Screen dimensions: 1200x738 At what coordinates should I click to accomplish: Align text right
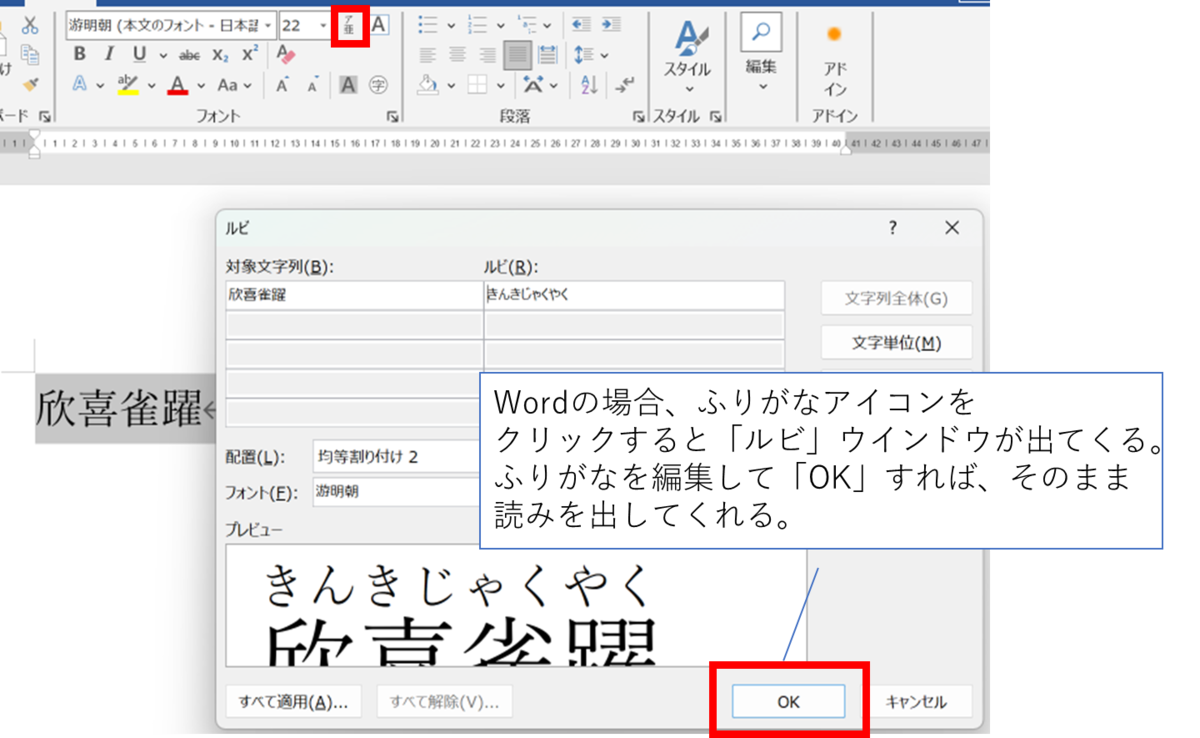(x=488, y=56)
